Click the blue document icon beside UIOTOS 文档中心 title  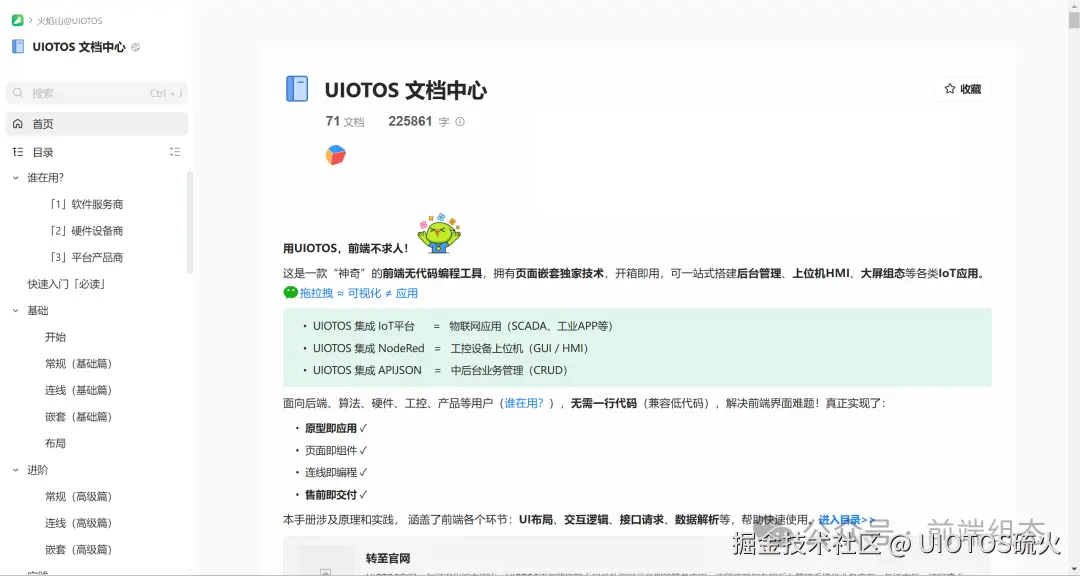pyautogui.click(x=296, y=89)
